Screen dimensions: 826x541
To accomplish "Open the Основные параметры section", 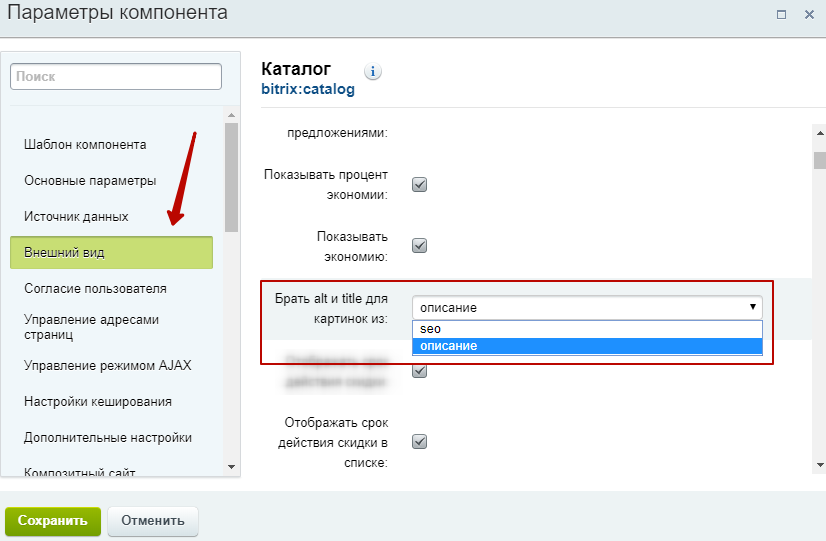I will pos(90,180).
